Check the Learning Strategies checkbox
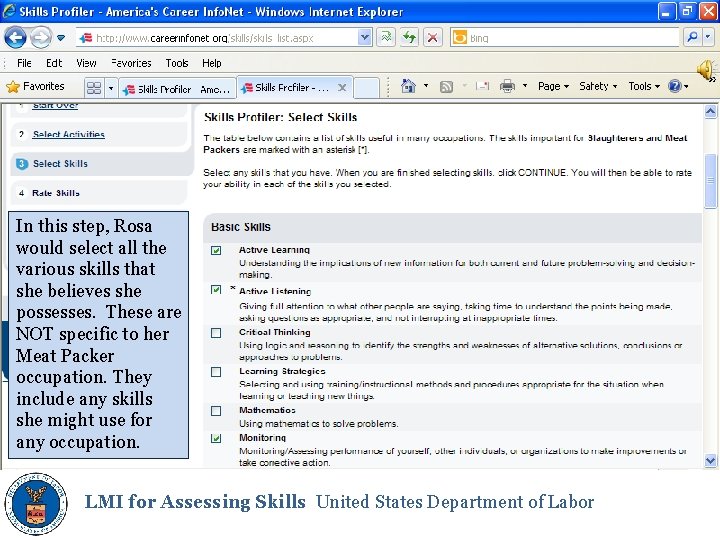 pyautogui.click(x=216, y=372)
